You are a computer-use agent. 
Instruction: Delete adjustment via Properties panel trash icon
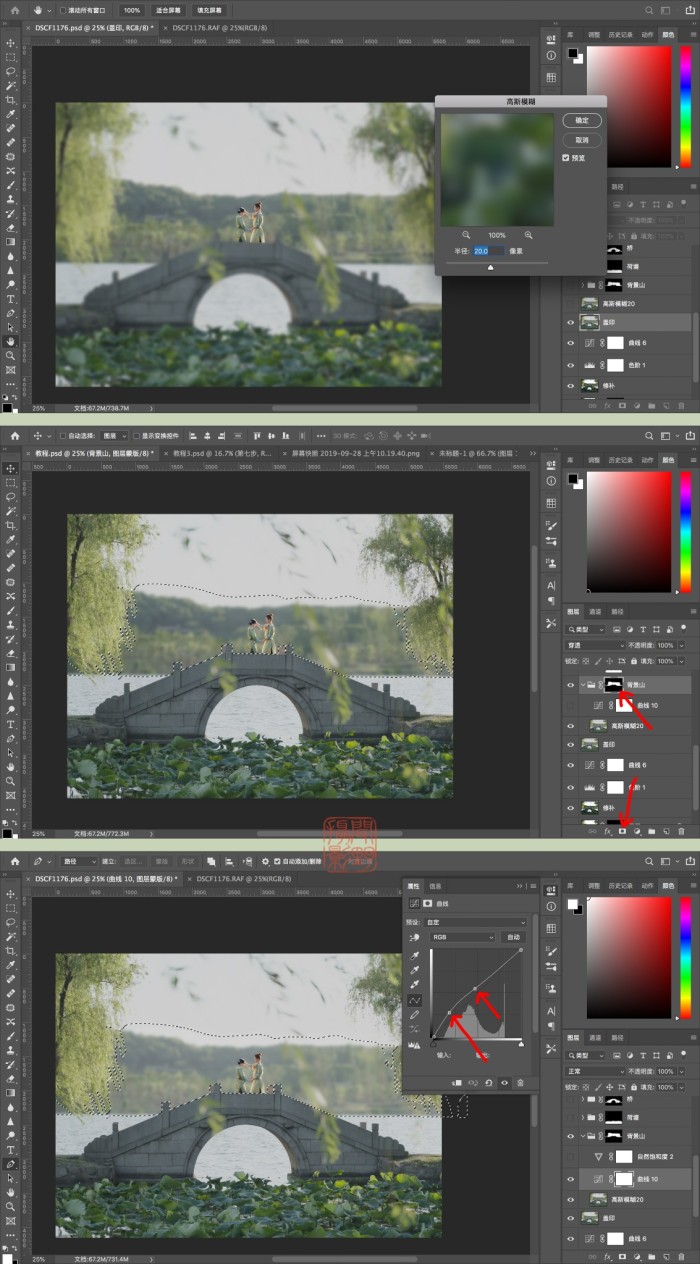[x=520, y=1083]
